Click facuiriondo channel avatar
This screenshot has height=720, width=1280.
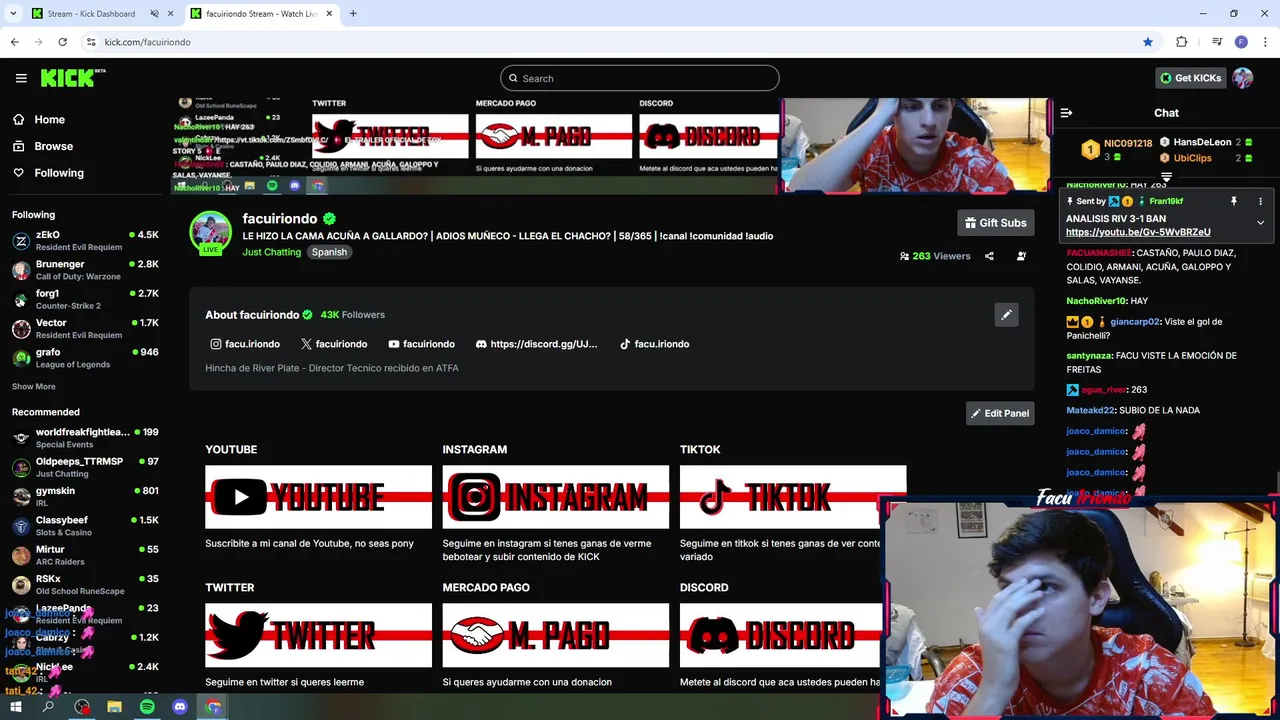coord(210,232)
